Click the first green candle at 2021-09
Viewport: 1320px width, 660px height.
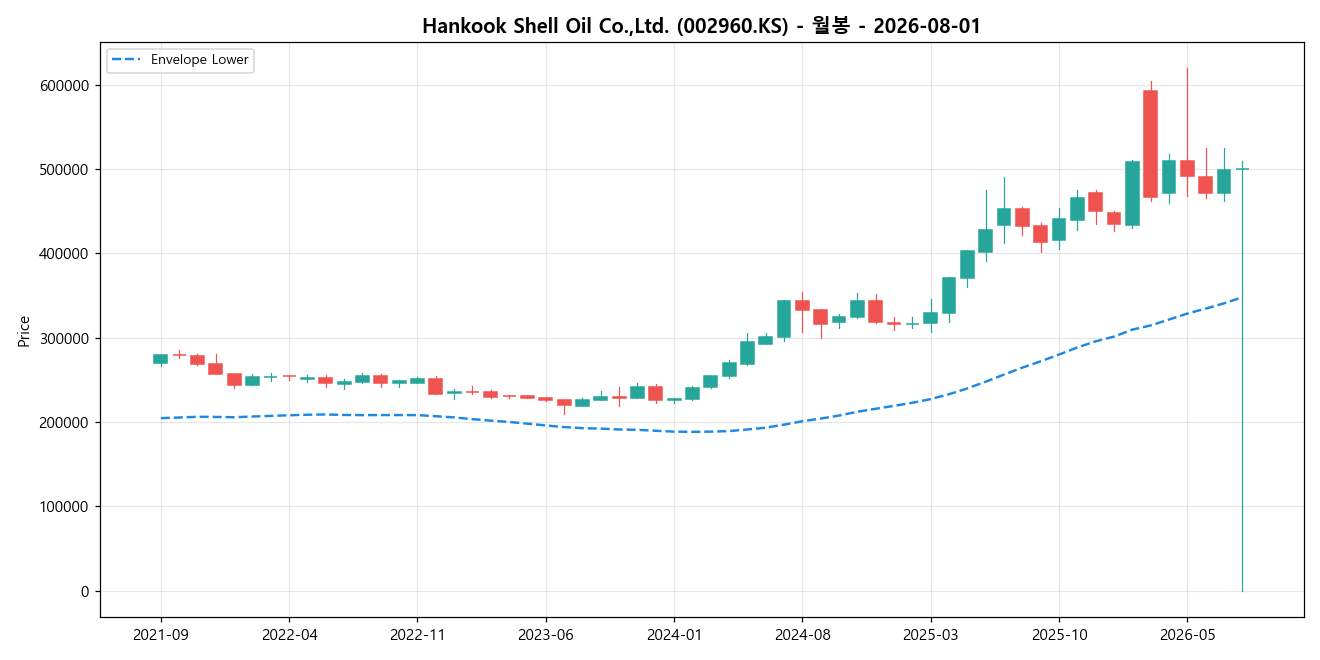tap(161, 358)
